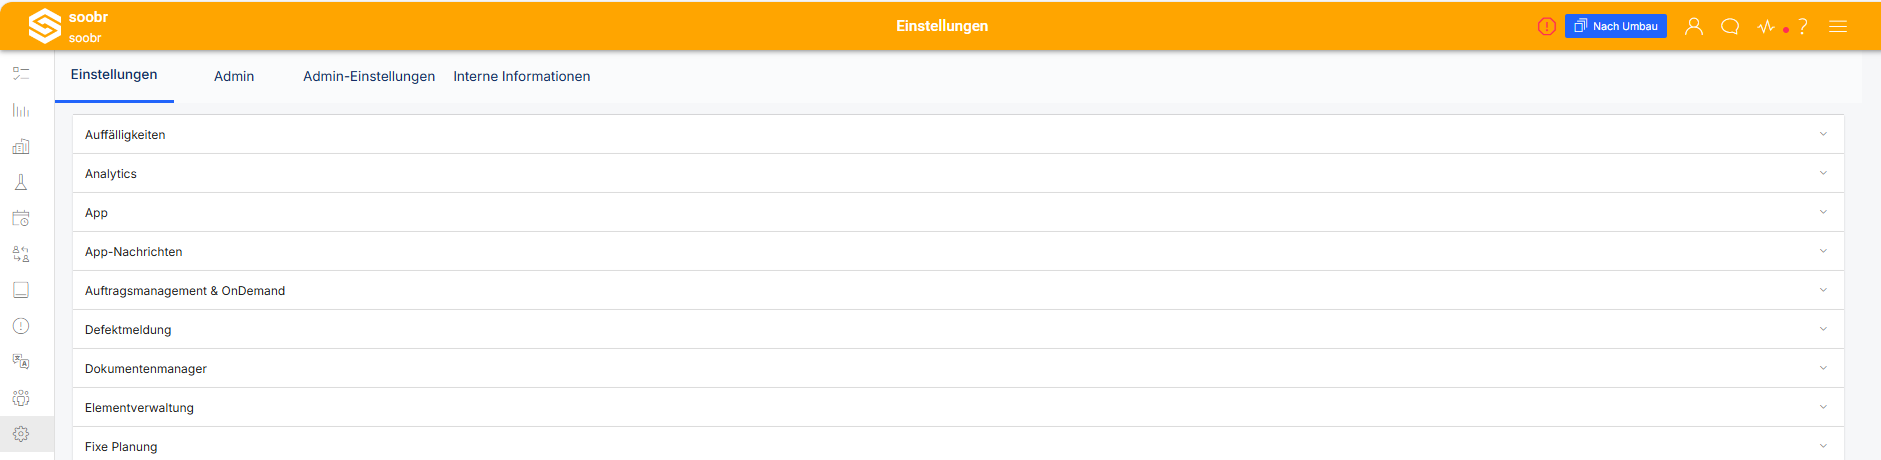This screenshot has width=1881, height=460.
Task: Open the translation sidebar icon
Action: click(21, 361)
